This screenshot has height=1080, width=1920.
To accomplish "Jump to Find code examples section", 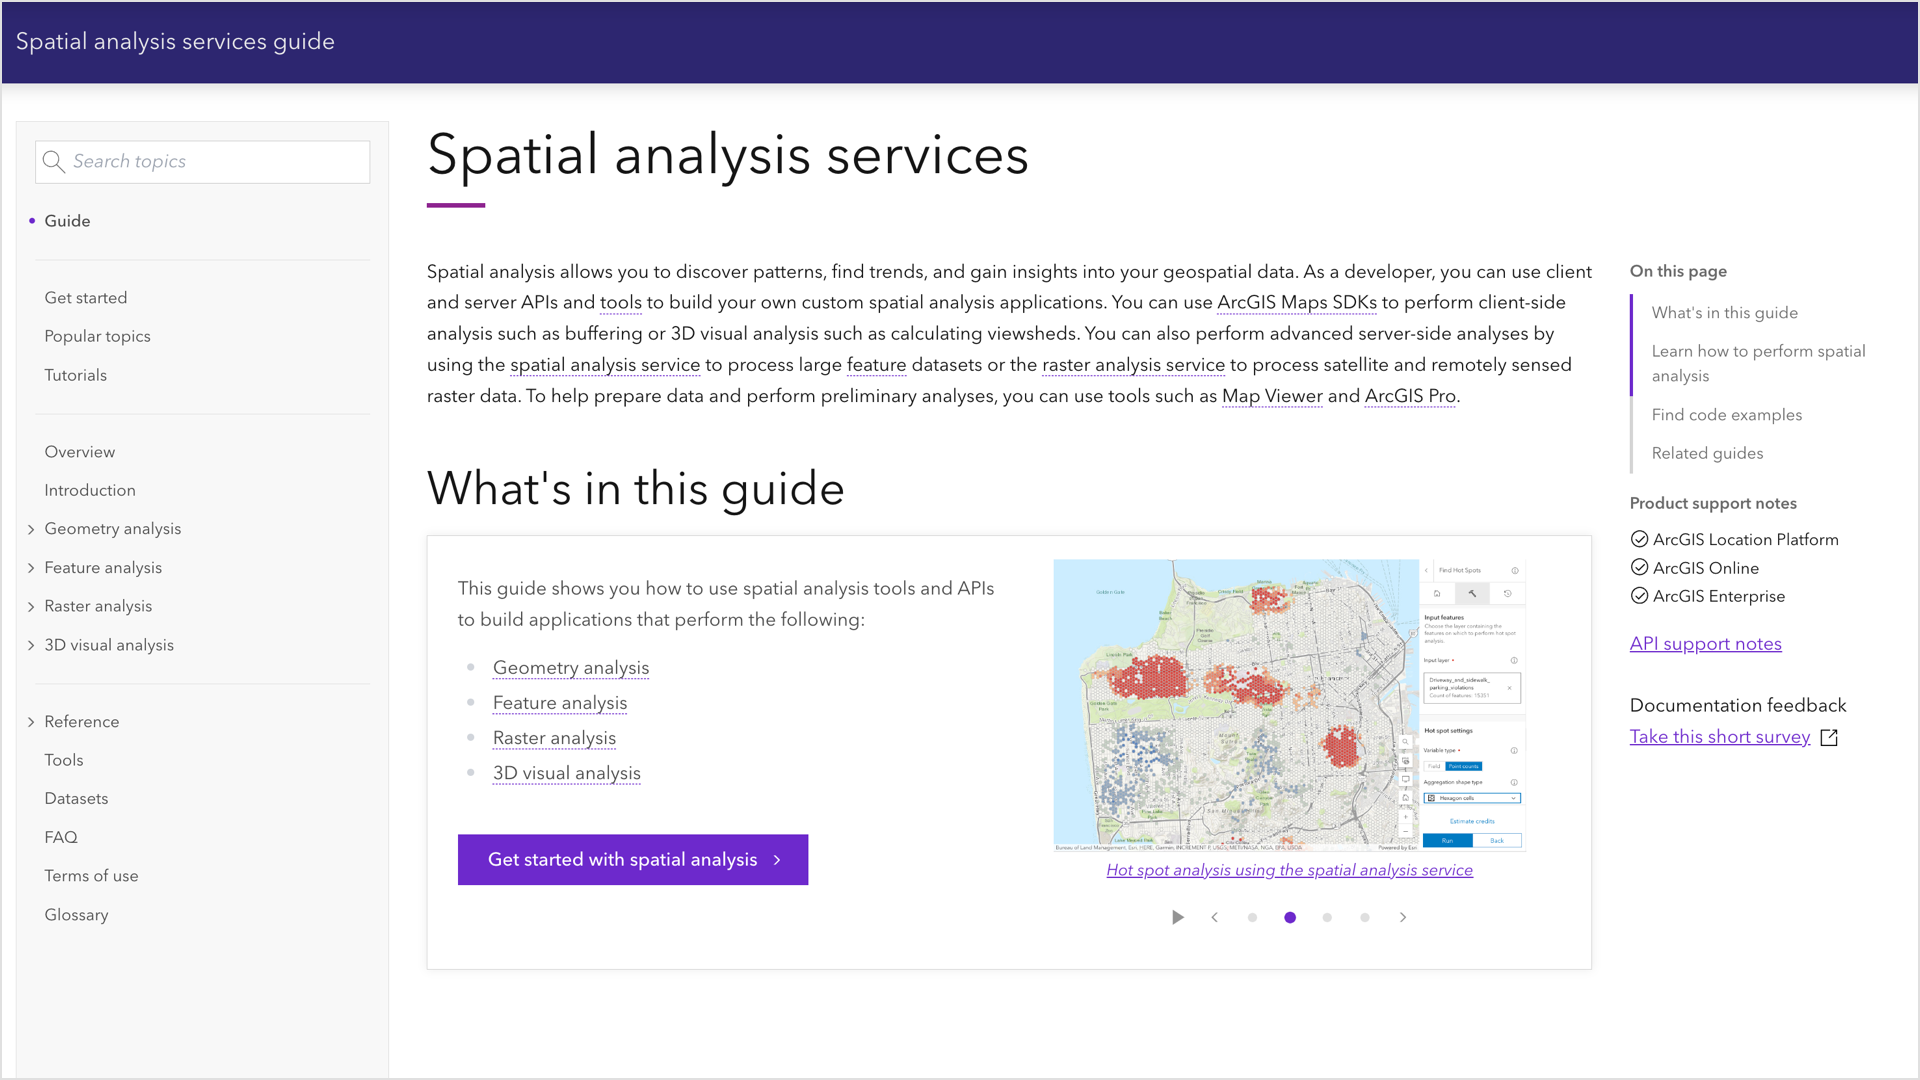I will coord(1727,414).
